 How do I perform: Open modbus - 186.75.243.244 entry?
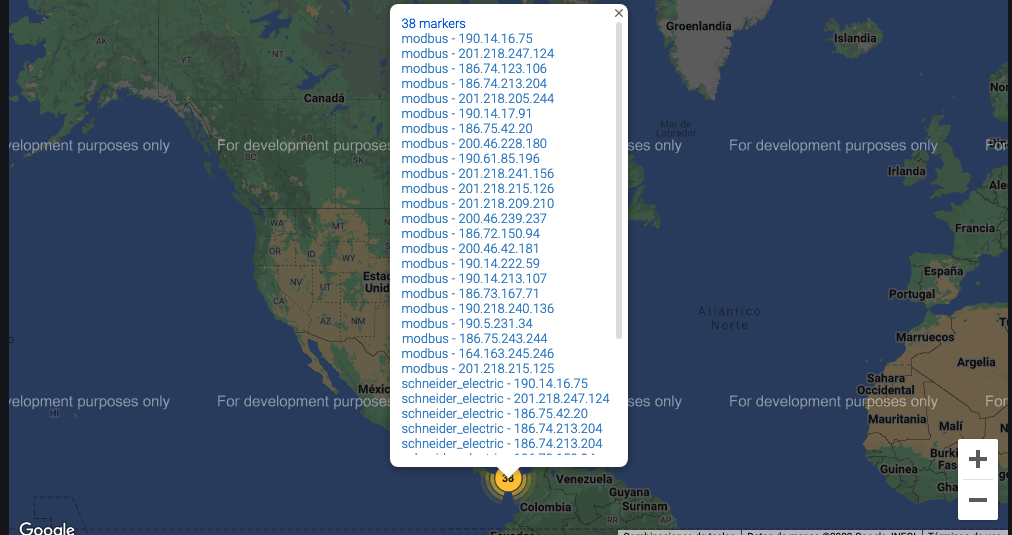[474, 339]
